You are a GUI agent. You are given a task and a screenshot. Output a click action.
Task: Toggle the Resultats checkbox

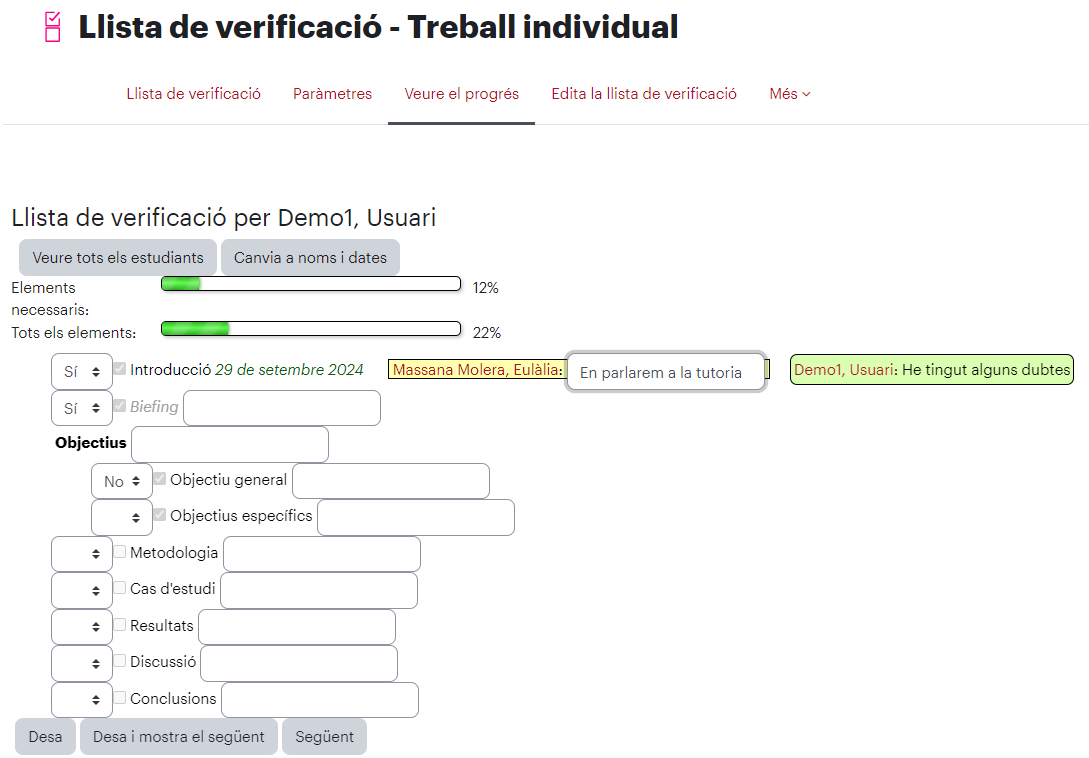pyautogui.click(x=120, y=625)
